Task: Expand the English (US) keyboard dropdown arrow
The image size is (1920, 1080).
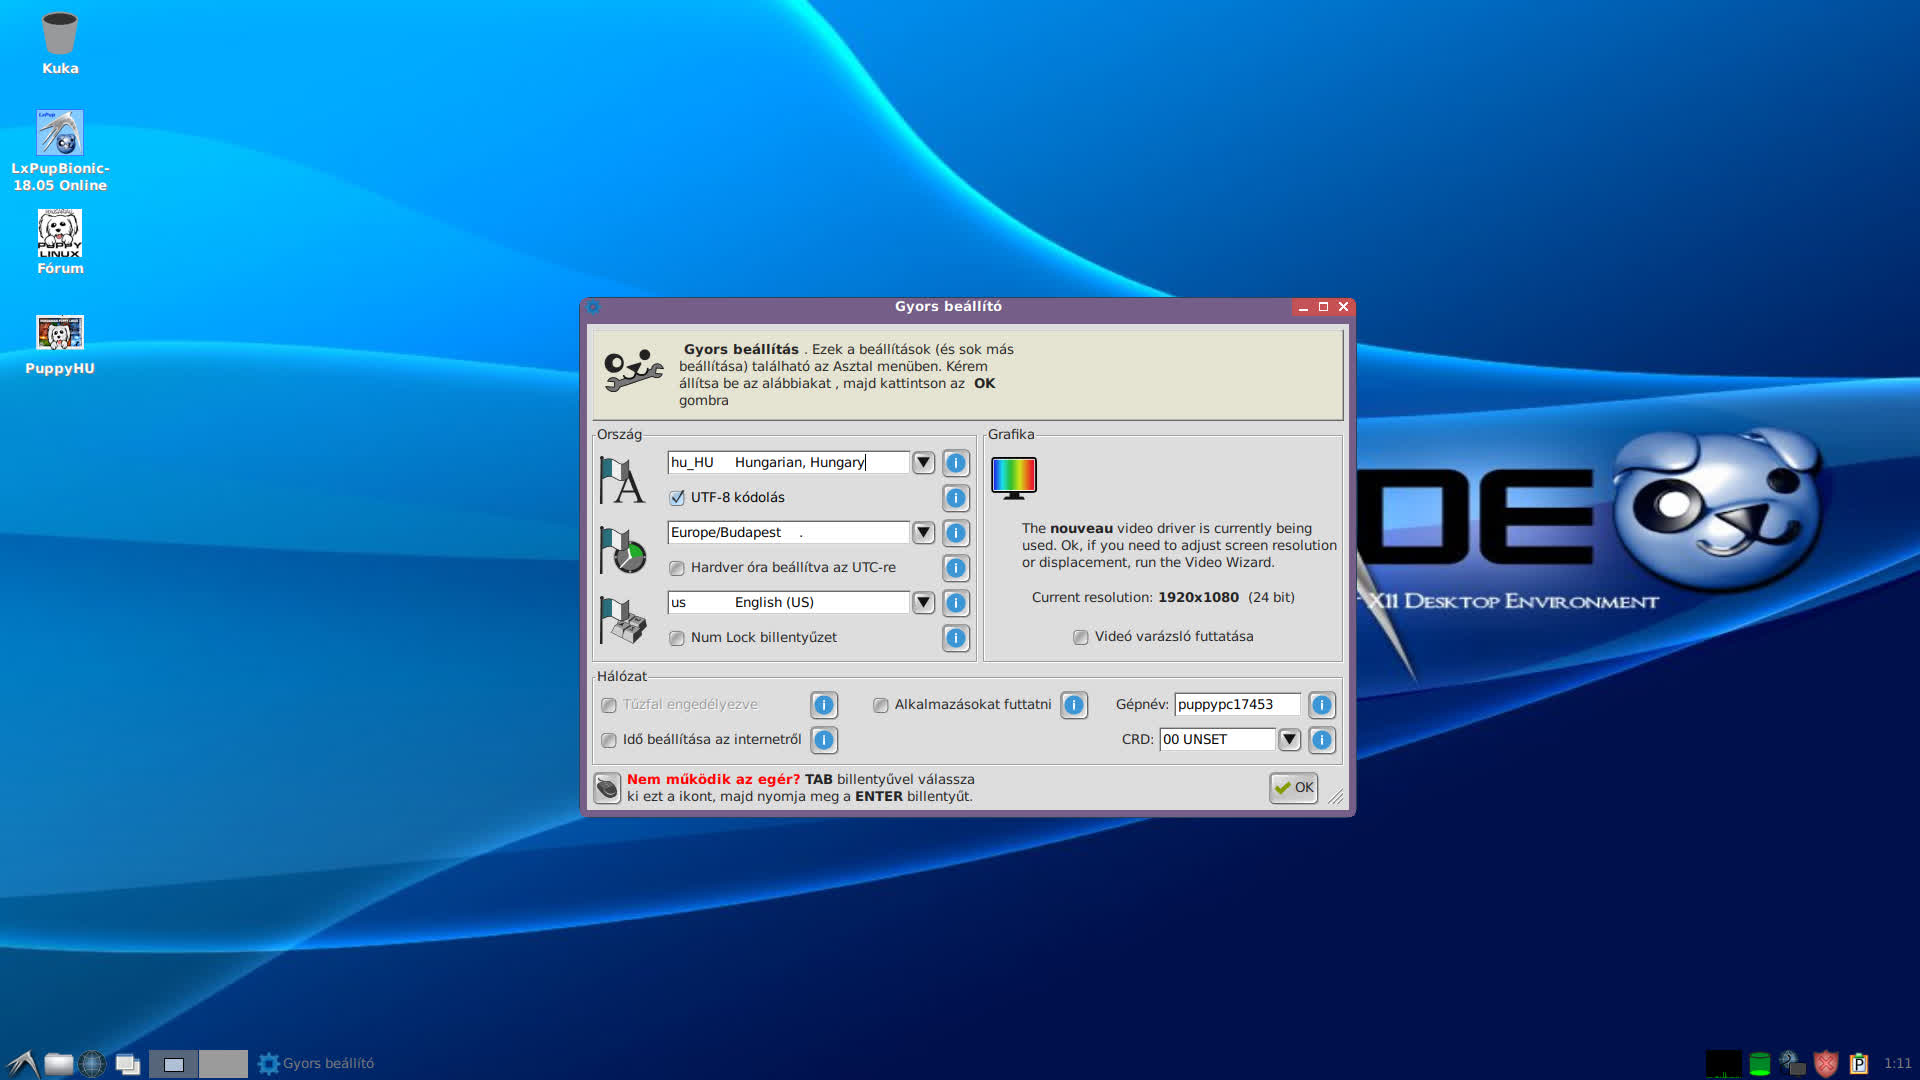Action: pyautogui.click(x=923, y=603)
